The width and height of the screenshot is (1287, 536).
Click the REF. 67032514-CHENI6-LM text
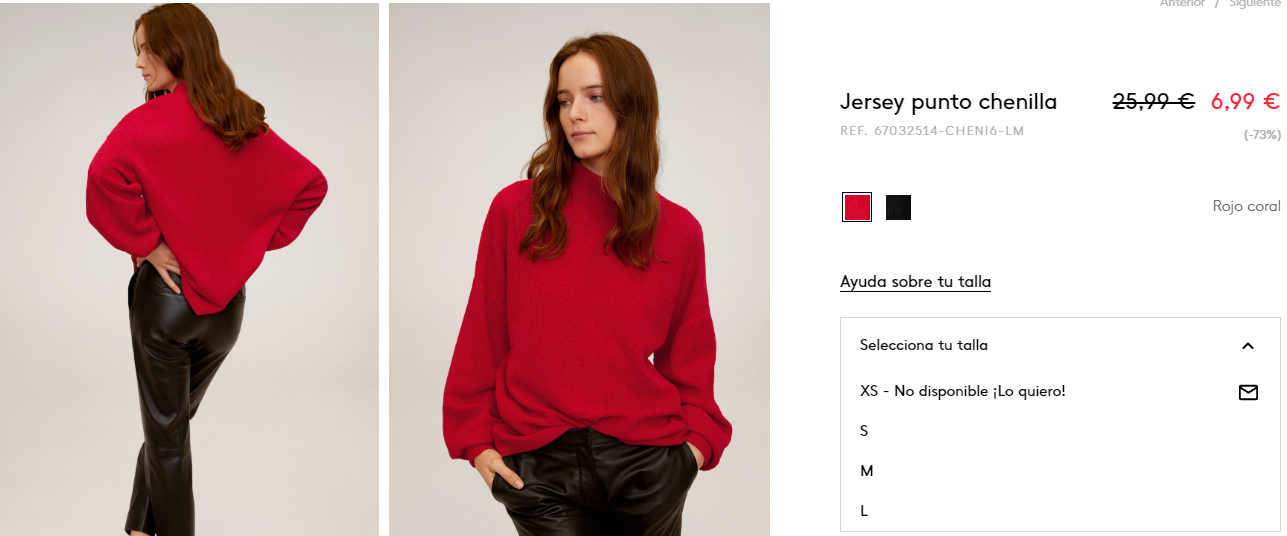(932, 131)
